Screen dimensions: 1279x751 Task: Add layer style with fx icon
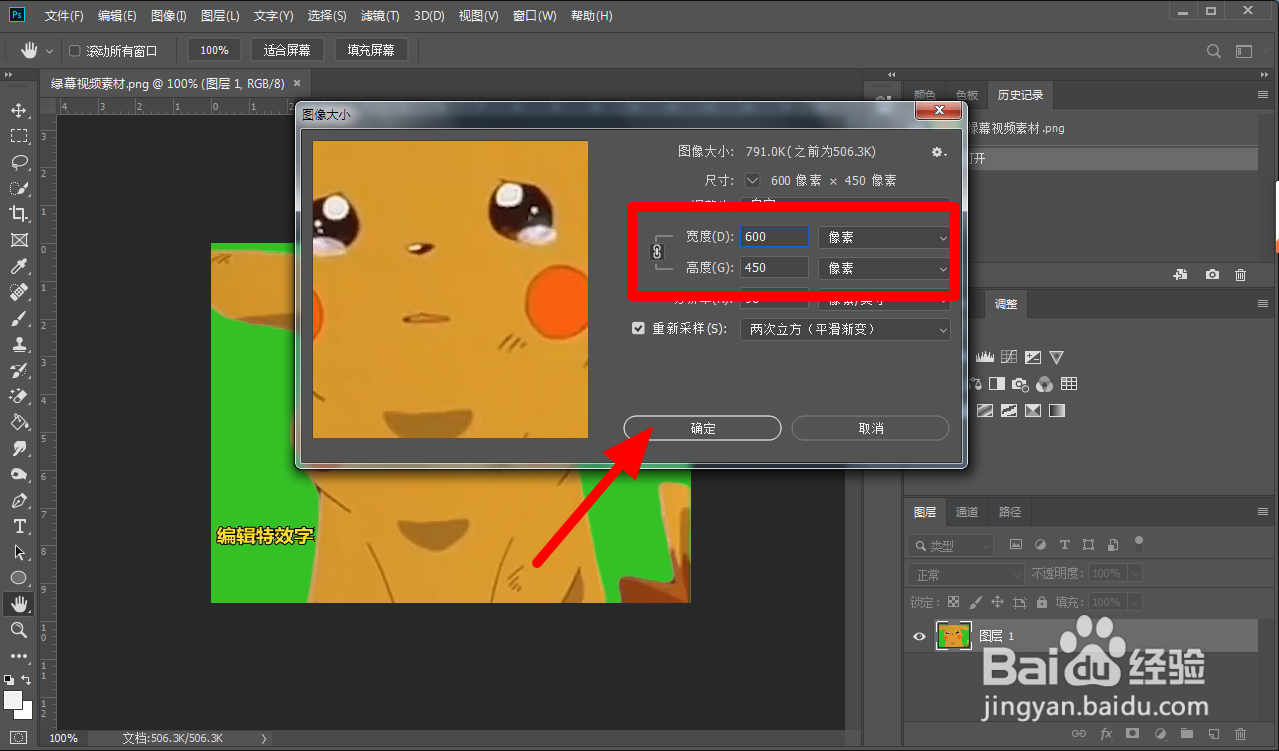(1106, 733)
